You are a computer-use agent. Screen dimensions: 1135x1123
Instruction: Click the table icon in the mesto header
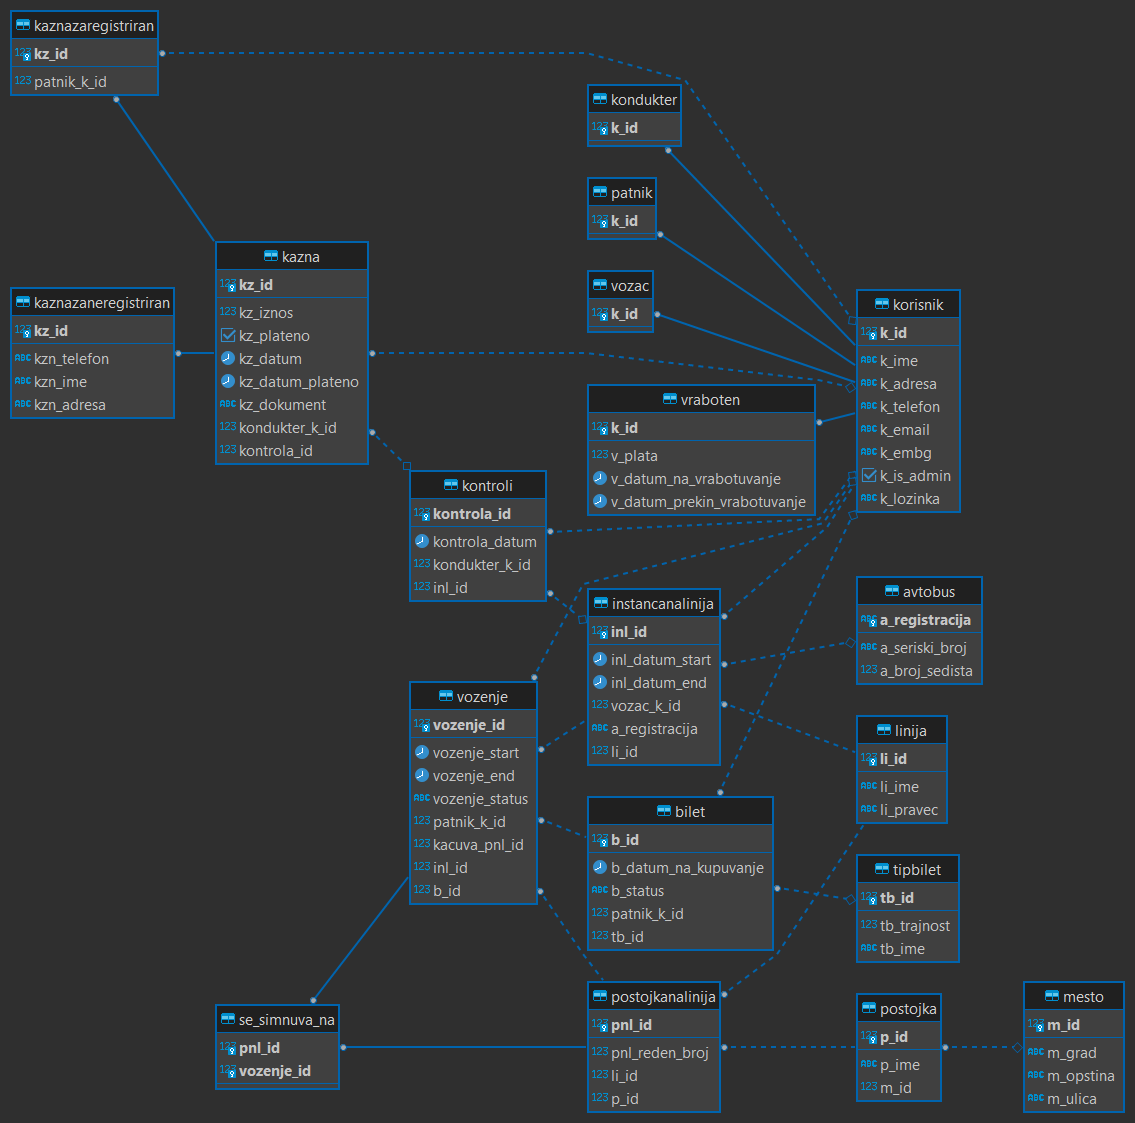tap(1051, 997)
